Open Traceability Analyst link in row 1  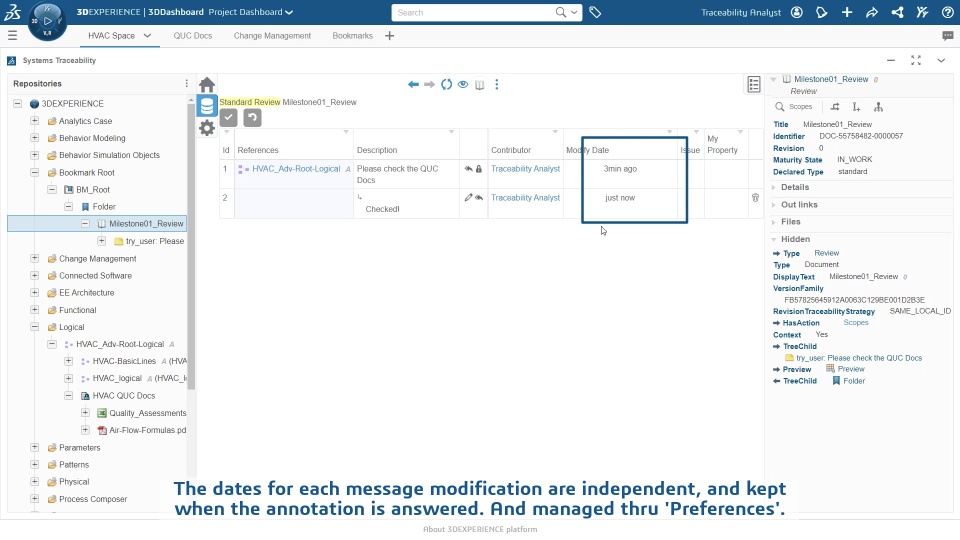click(x=525, y=168)
